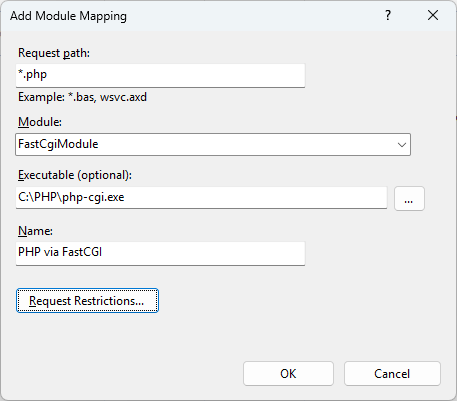
Task: Close the Add Module Mapping dialog
Action: [433, 15]
